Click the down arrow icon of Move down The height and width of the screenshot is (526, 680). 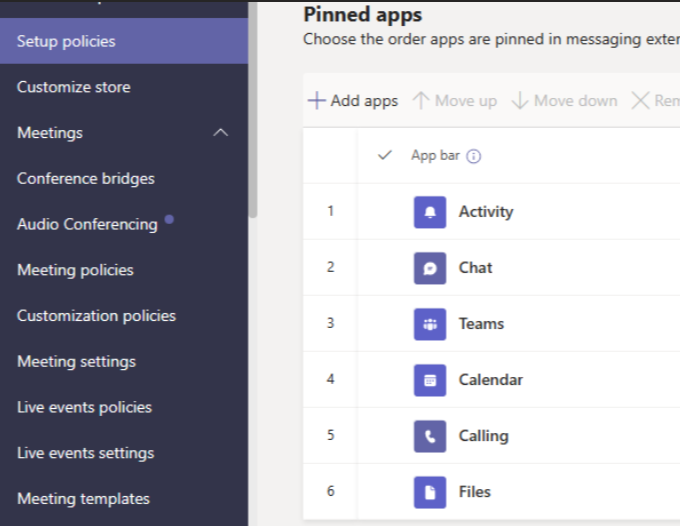[520, 101]
